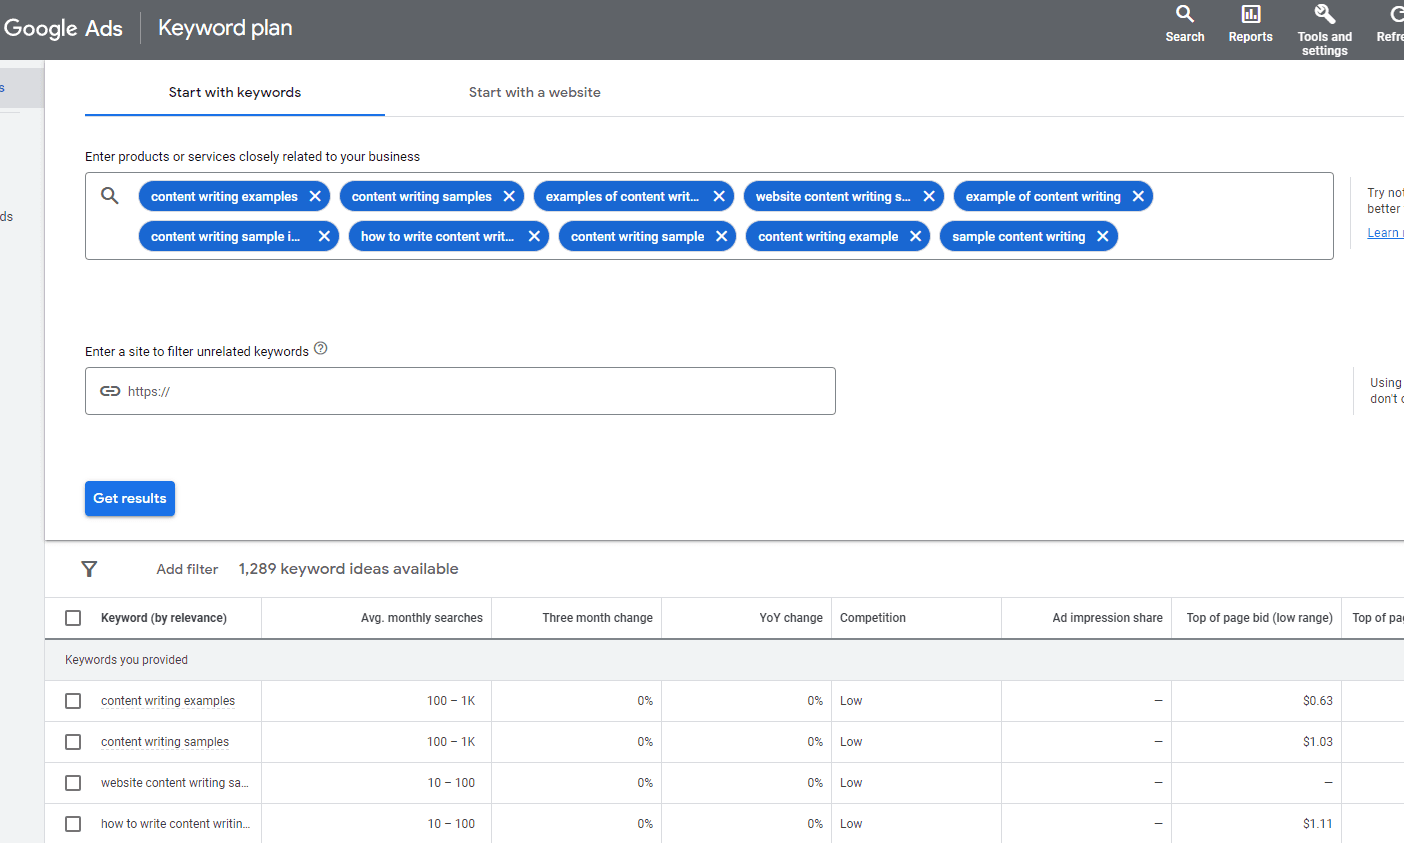Screen dimensions: 1404x843
Task: Click the filter funnel icon above results
Action: [x=89, y=568]
